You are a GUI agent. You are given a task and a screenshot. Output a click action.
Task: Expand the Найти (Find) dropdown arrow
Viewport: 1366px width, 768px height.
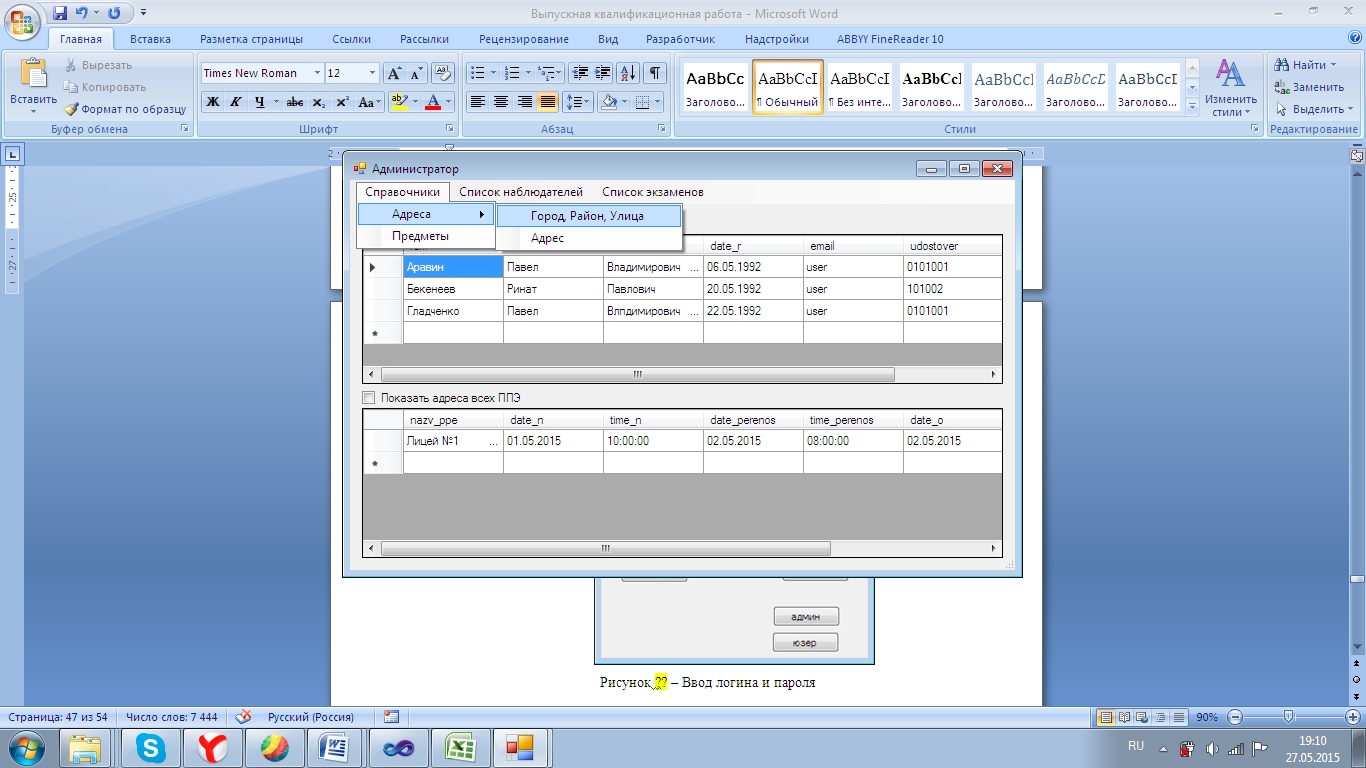click(1333, 65)
